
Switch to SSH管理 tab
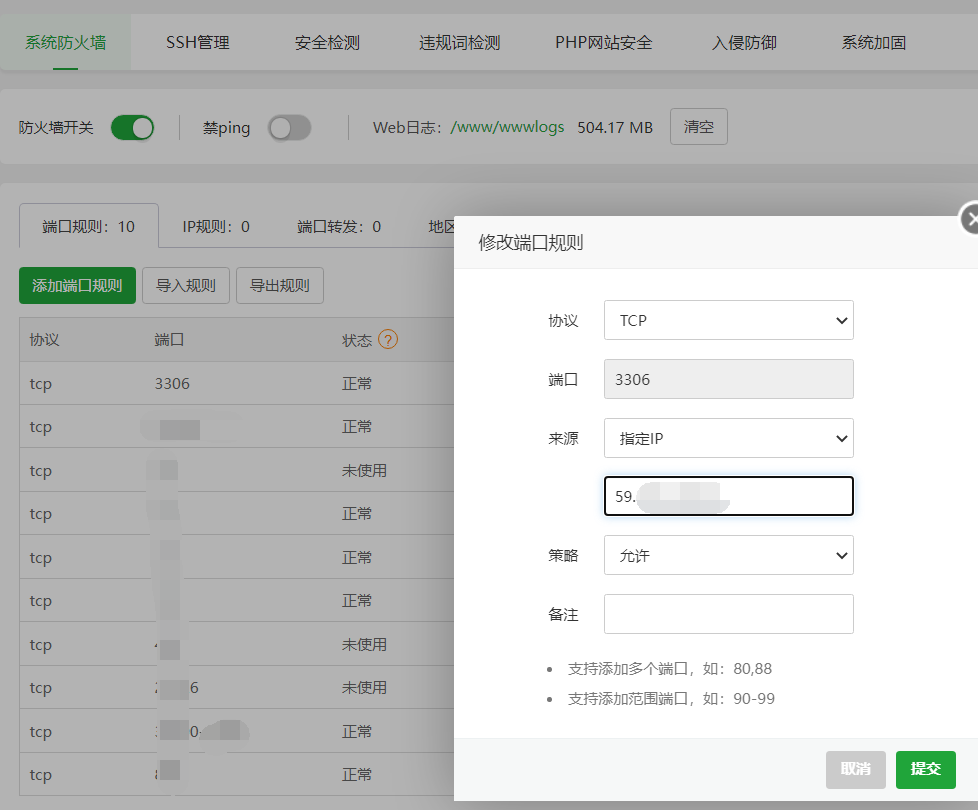click(x=197, y=42)
